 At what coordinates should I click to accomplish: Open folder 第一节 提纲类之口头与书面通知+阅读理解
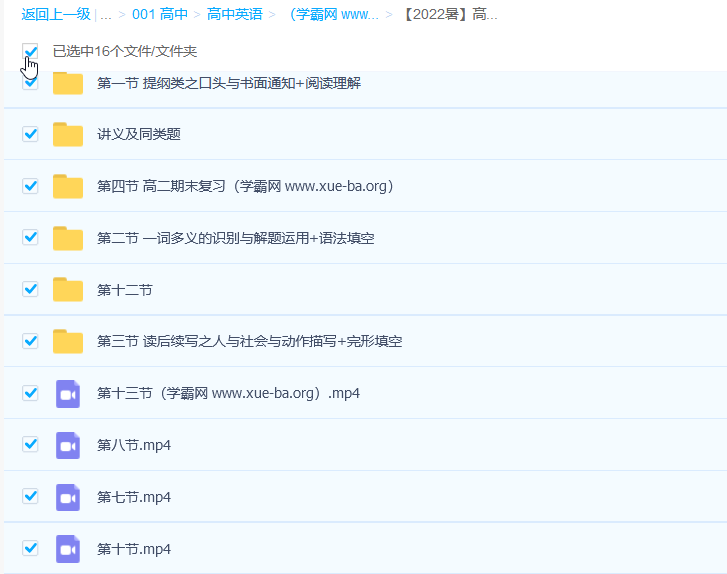click(229, 83)
